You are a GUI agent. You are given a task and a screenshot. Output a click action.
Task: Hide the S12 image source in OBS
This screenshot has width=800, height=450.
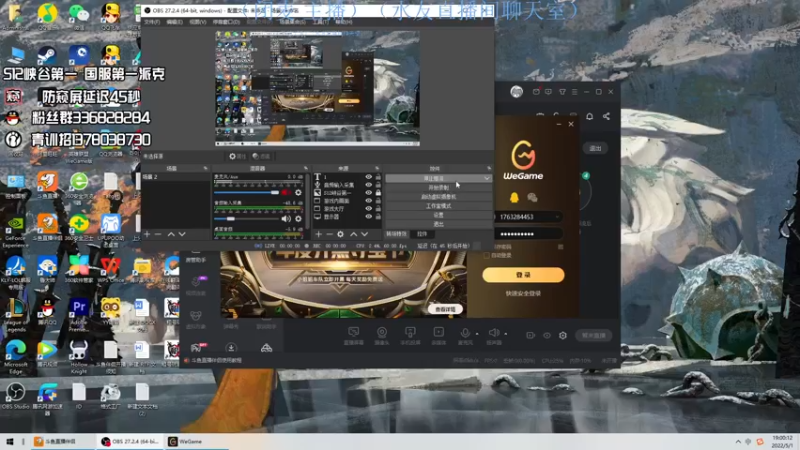[x=368, y=193]
